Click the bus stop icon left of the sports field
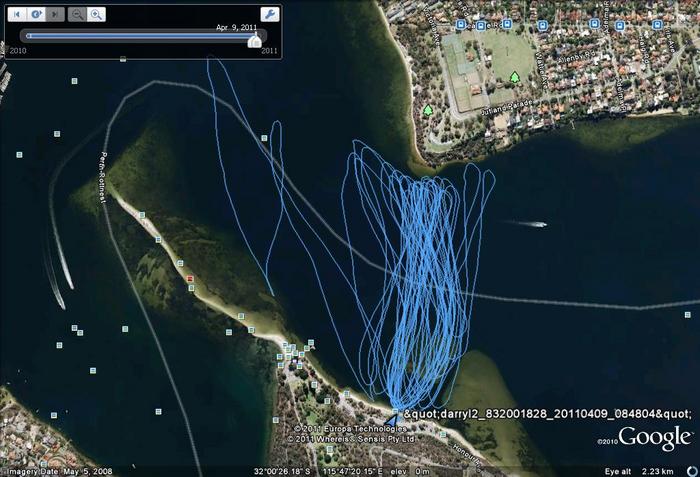Image resolution: width=700 pixels, height=477 pixels. [461, 25]
